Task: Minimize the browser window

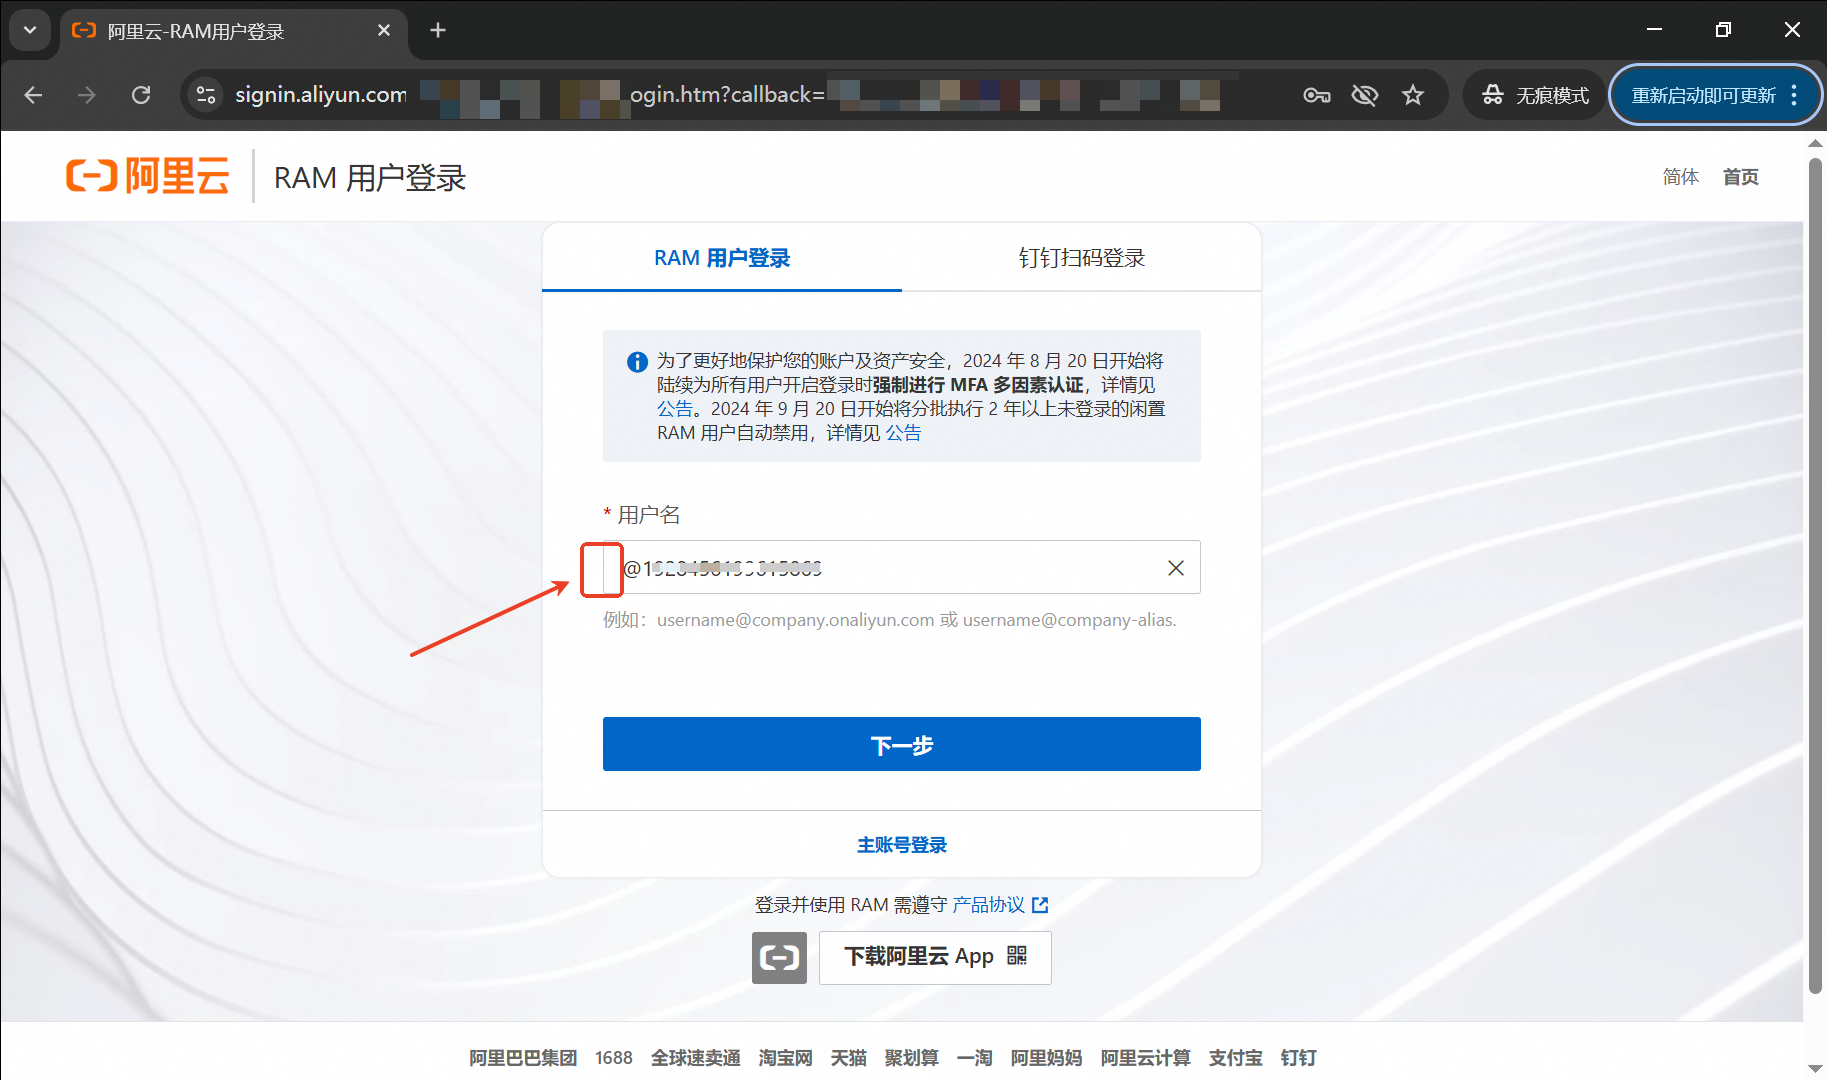Action: [x=1655, y=30]
